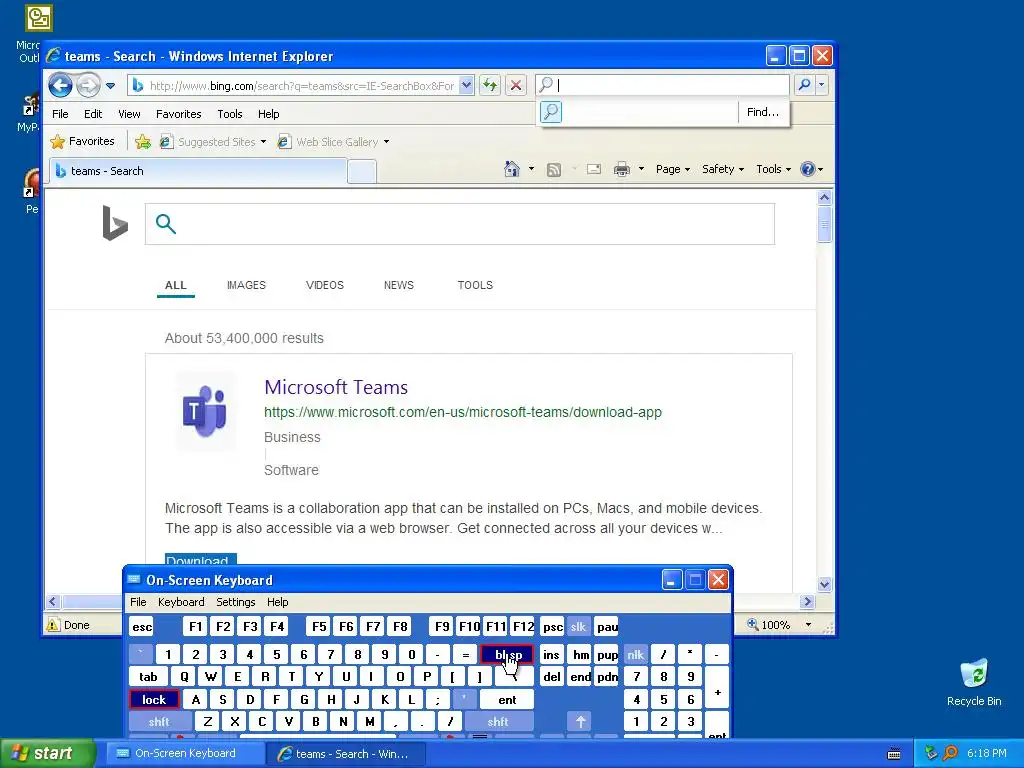Click the zoom magnifier icon in the status bar

click(753, 624)
